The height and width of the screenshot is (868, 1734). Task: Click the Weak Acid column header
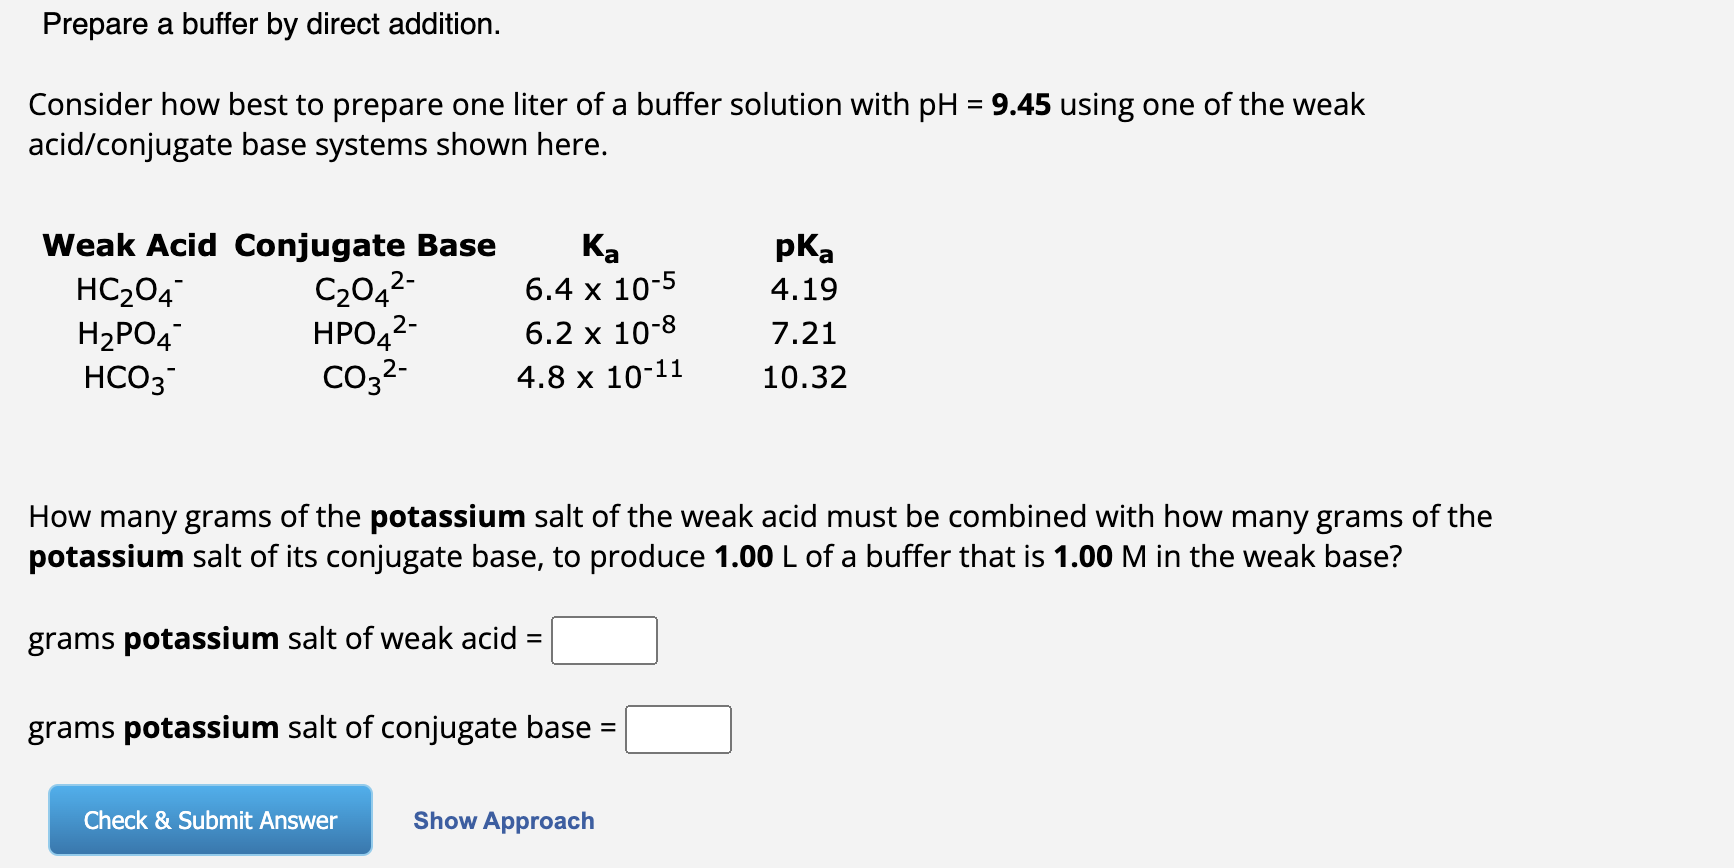[x=128, y=245]
